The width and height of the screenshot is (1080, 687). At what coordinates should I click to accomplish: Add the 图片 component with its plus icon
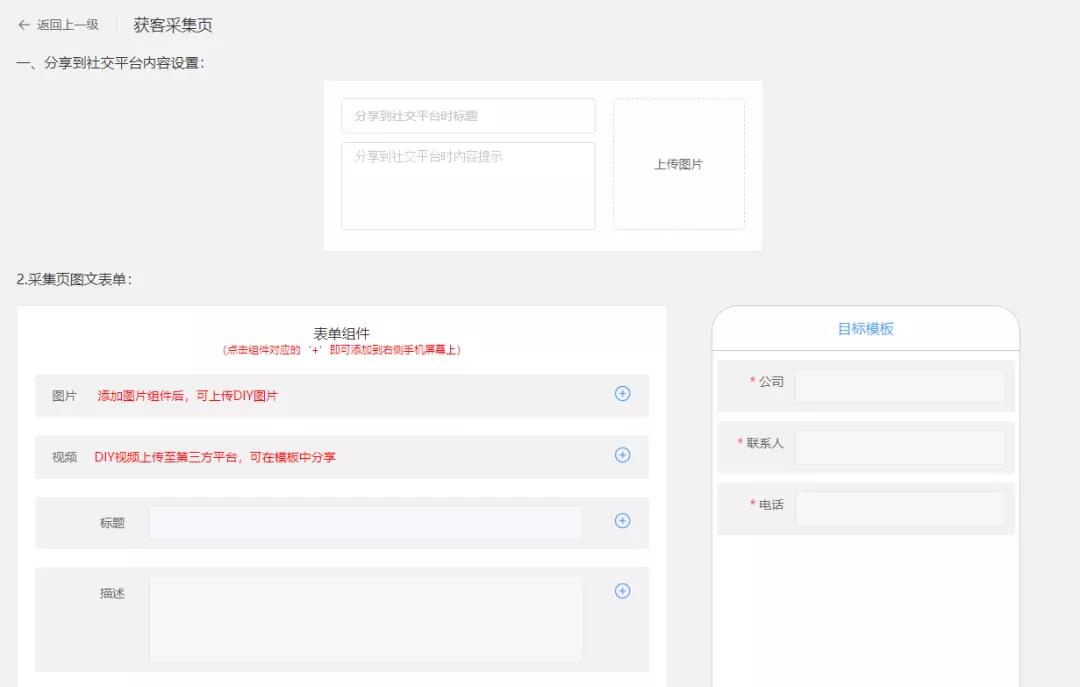(622, 394)
